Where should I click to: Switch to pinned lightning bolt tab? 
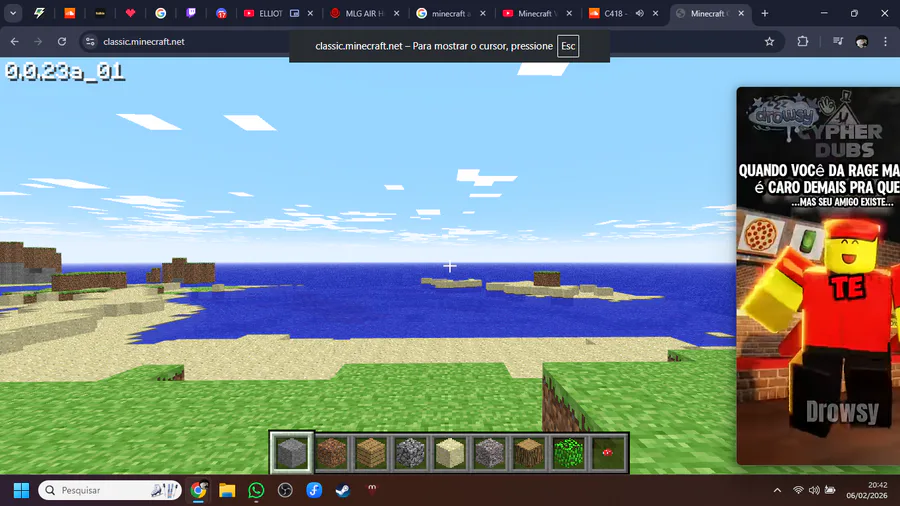(39, 13)
